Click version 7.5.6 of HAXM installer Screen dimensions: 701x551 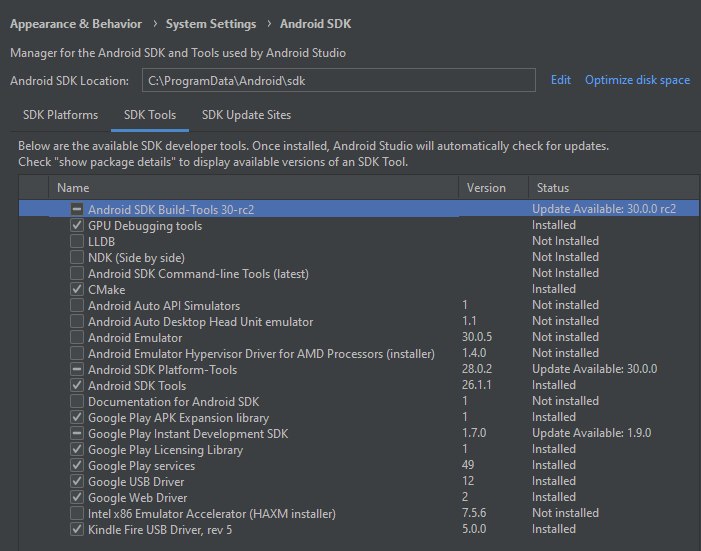(x=474, y=513)
